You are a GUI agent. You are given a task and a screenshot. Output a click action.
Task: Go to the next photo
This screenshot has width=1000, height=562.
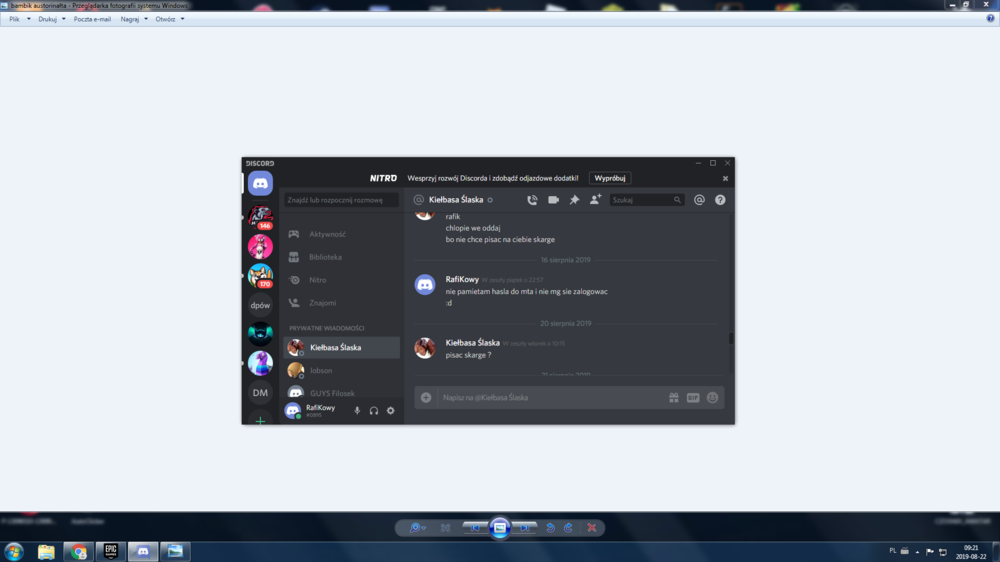pos(525,528)
